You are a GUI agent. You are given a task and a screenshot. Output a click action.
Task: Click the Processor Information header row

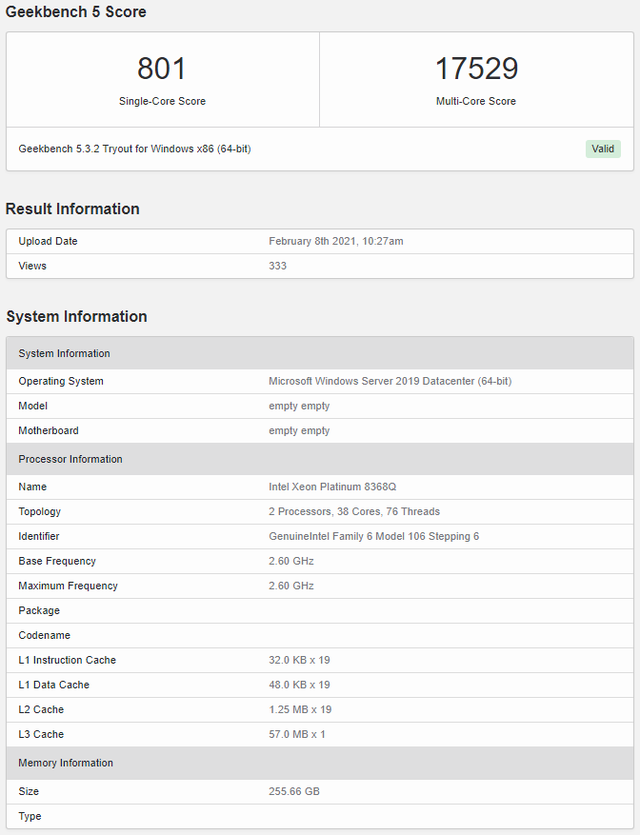point(320,459)
